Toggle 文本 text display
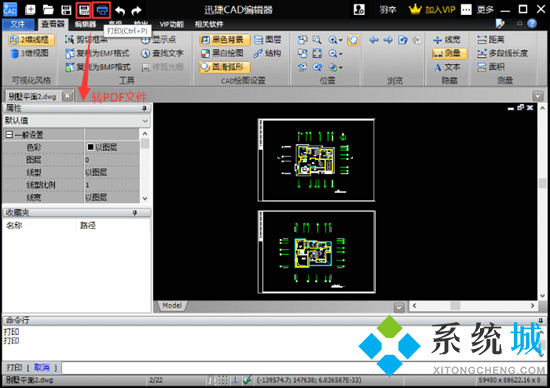 tap(447, 67)
